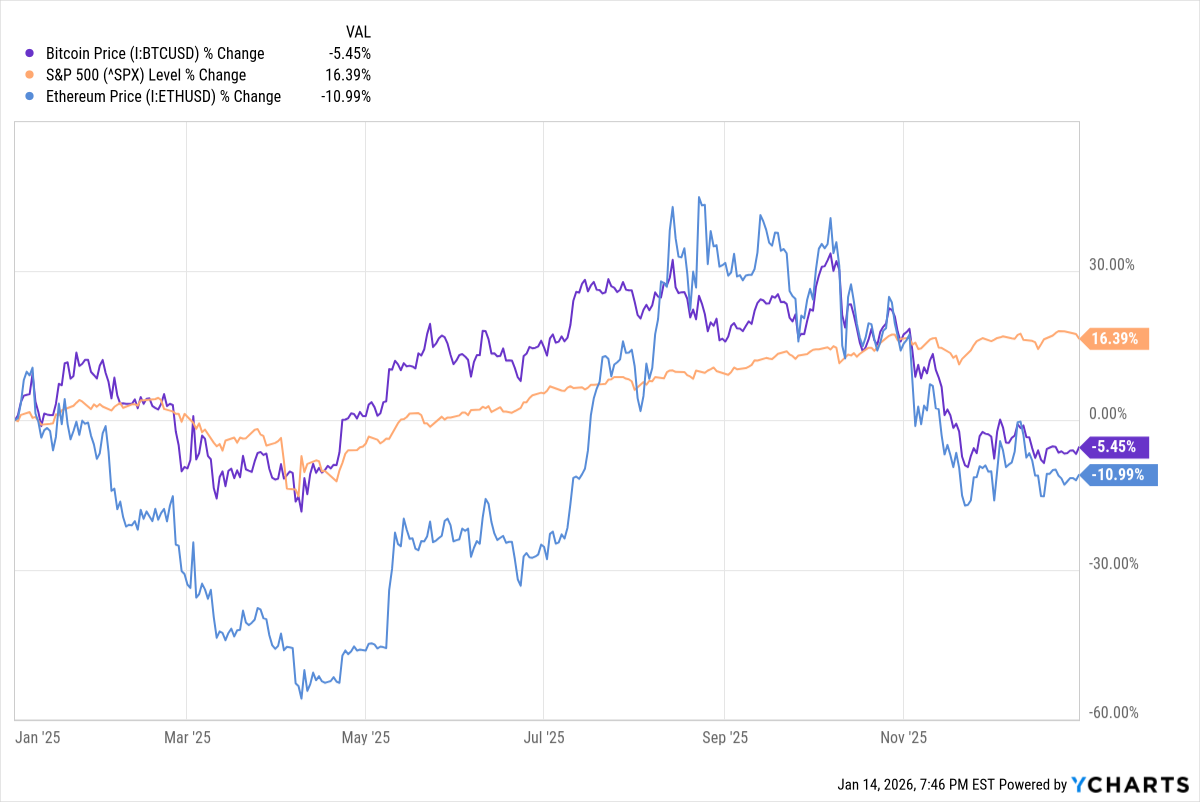The width and height of the screenshot is (1200, 802).
Task: Click the 30.00% y-axis label
Action: click(1112, 265)
